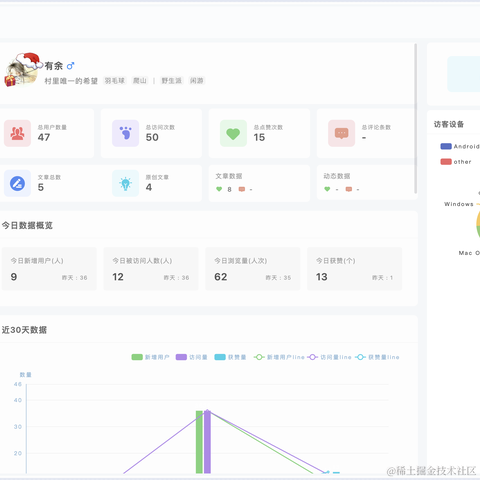
Task: Click the heart icon in 文章数据 card
Action: point(219,189)
